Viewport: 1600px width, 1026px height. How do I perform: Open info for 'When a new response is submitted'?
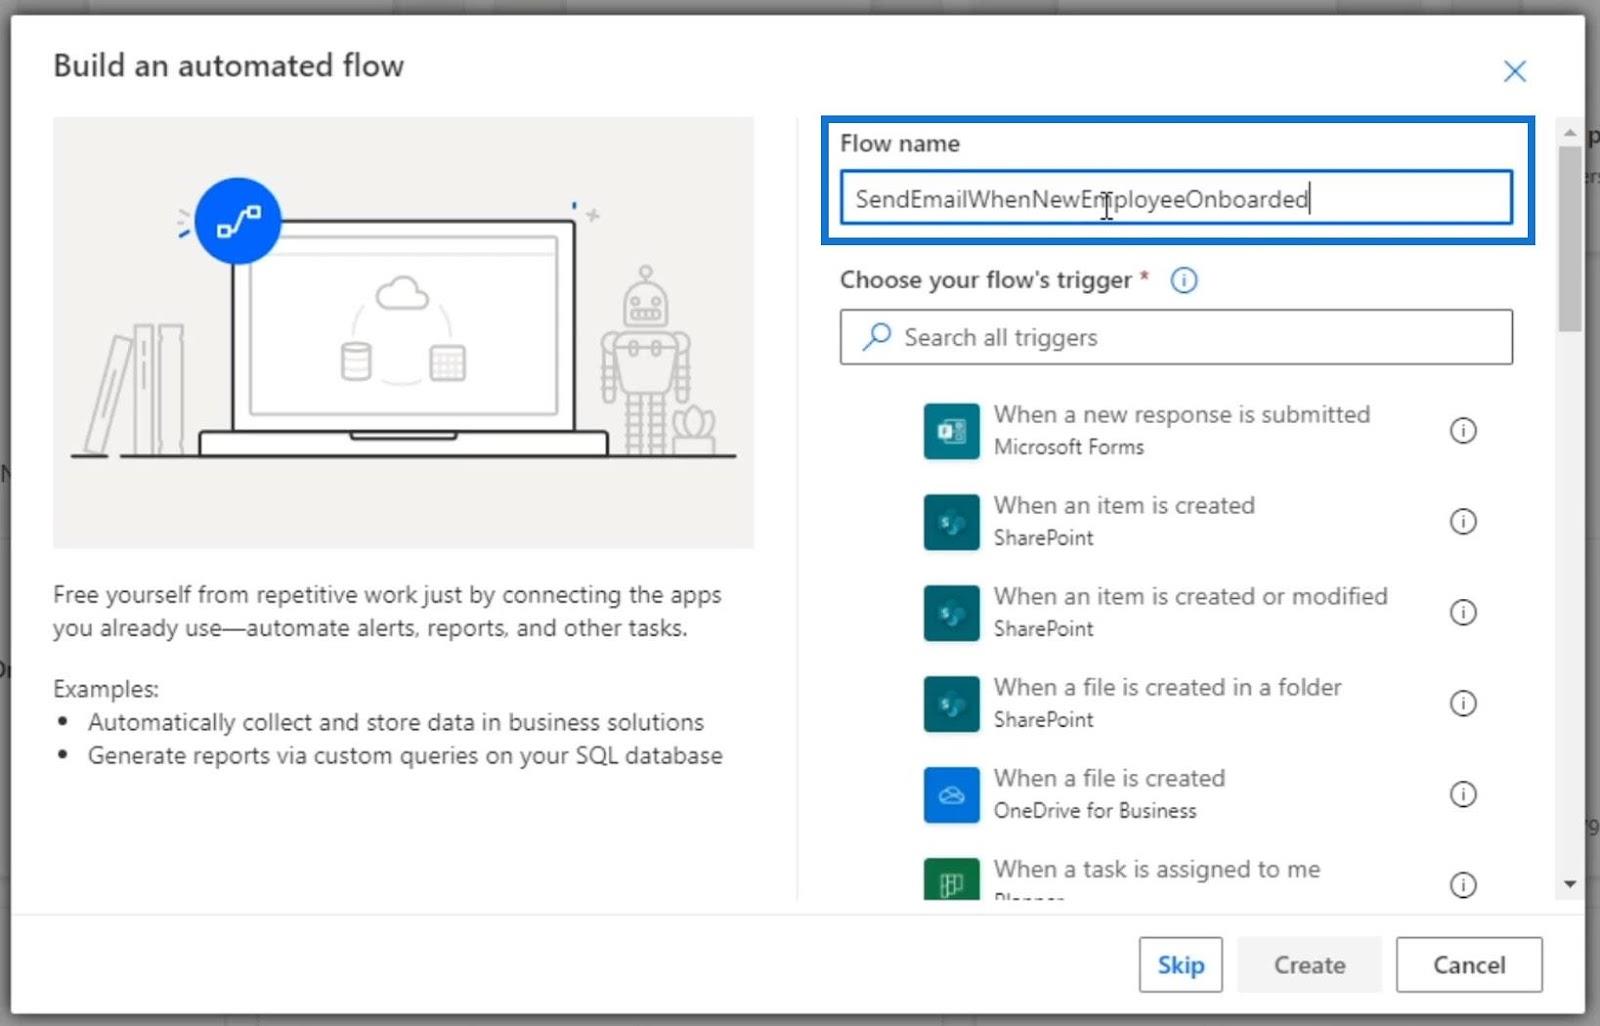pyautogui.click(x=1463, y=431)
